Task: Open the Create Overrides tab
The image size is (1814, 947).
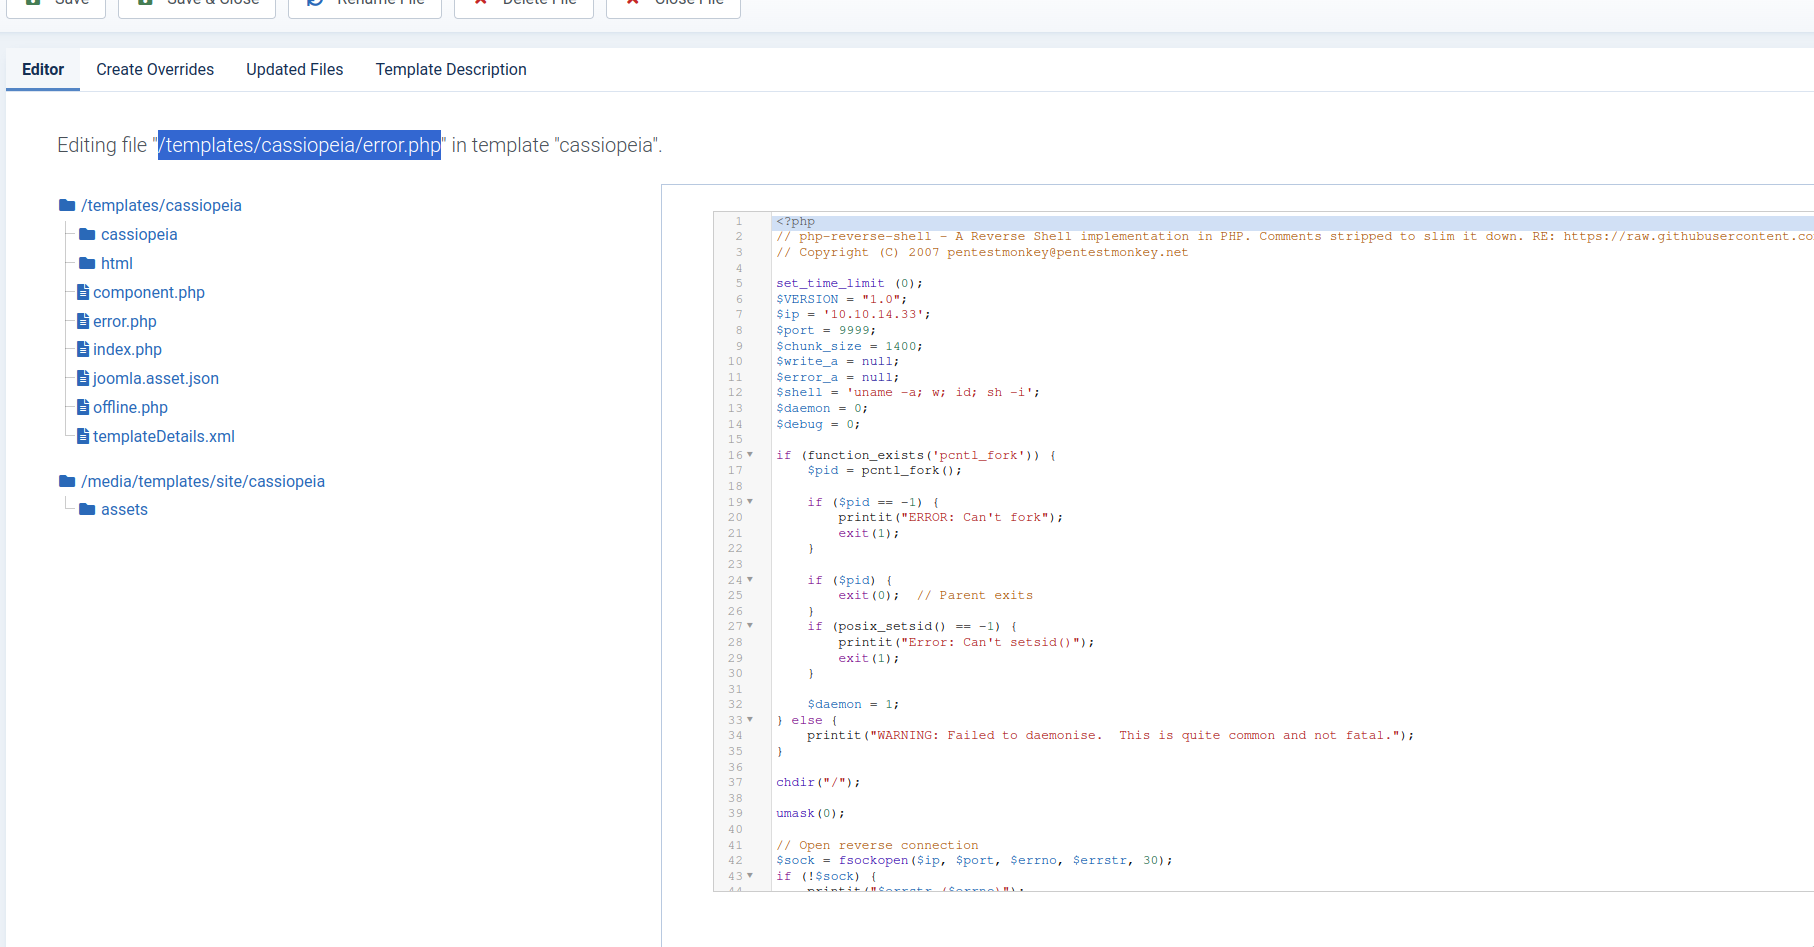Action: 155,69
